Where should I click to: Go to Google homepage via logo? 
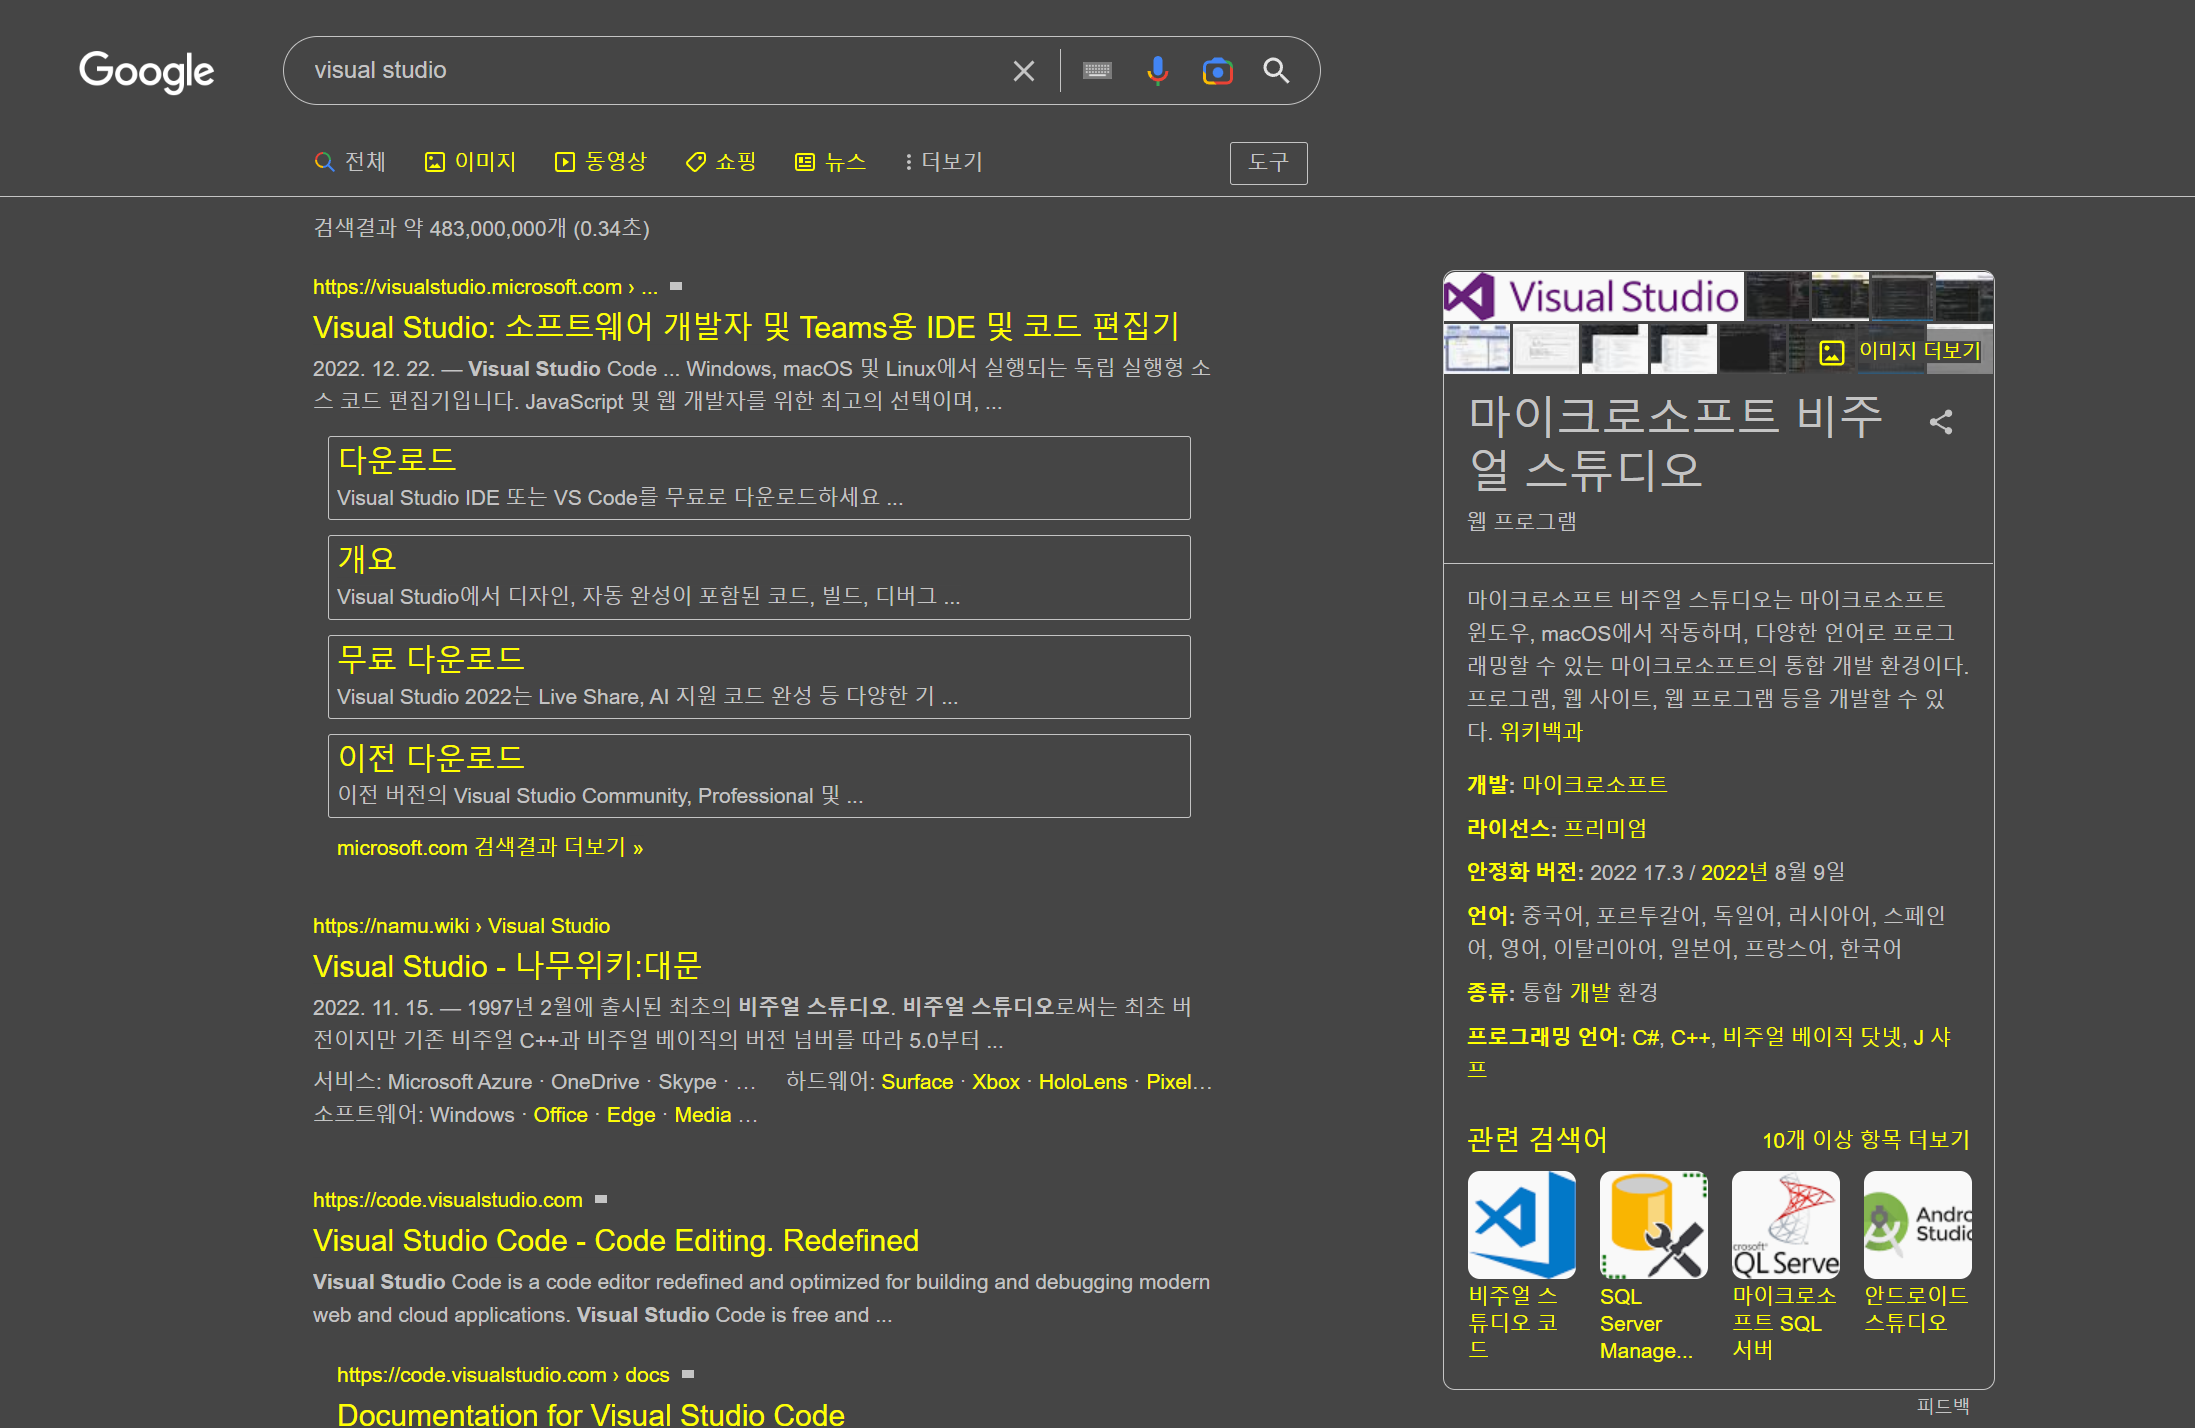point(147,71)
